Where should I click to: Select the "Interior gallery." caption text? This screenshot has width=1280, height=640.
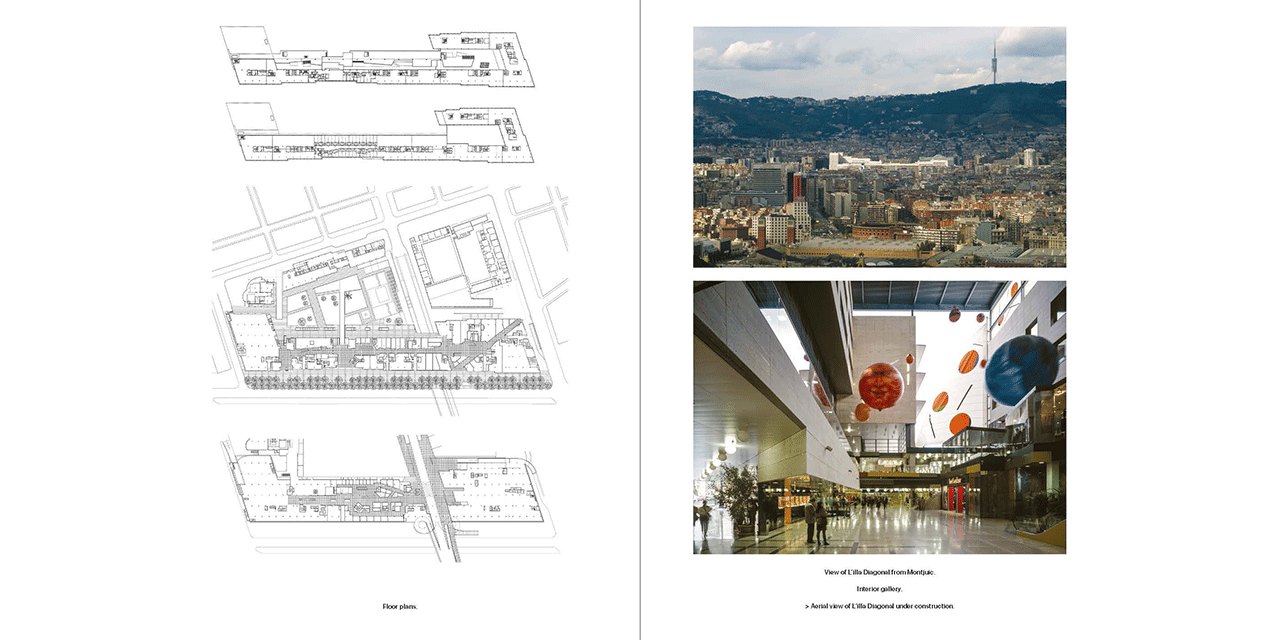coord(879,589)
